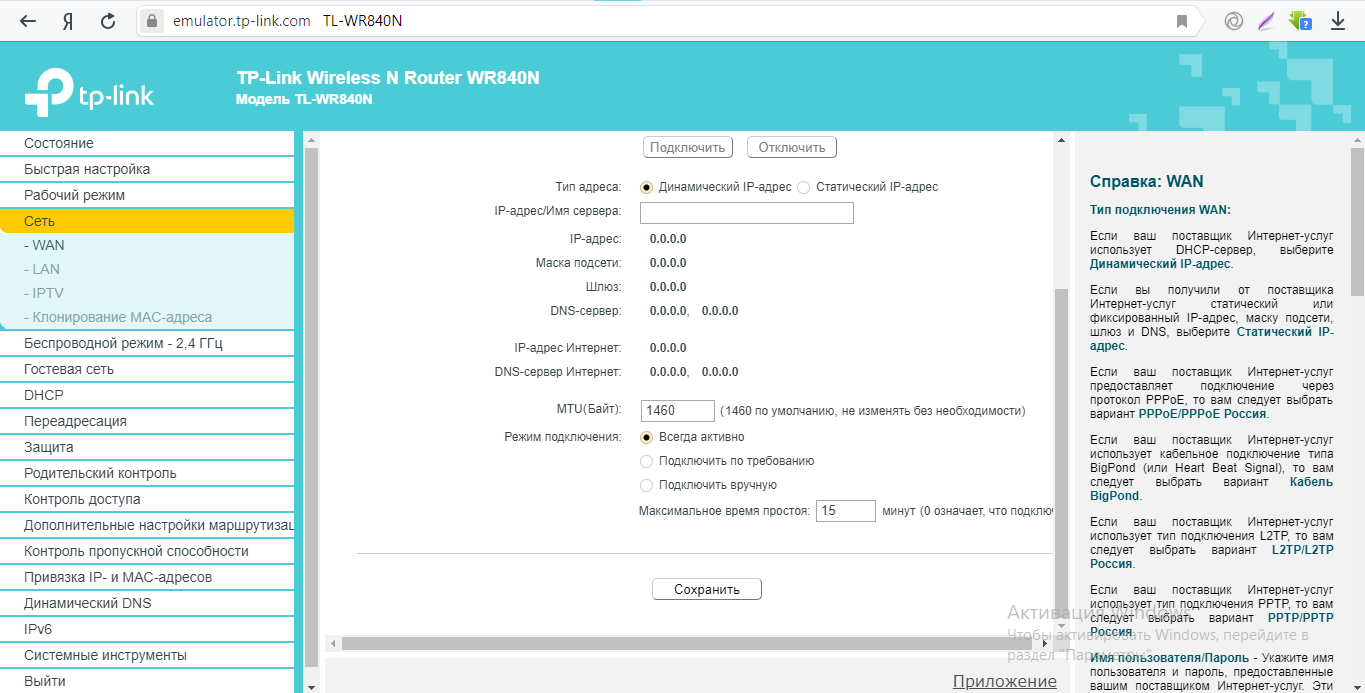
Task: Open Дополнительные настройки маршрутизации item
Action: pyautogui.click(x=147, y=525)
